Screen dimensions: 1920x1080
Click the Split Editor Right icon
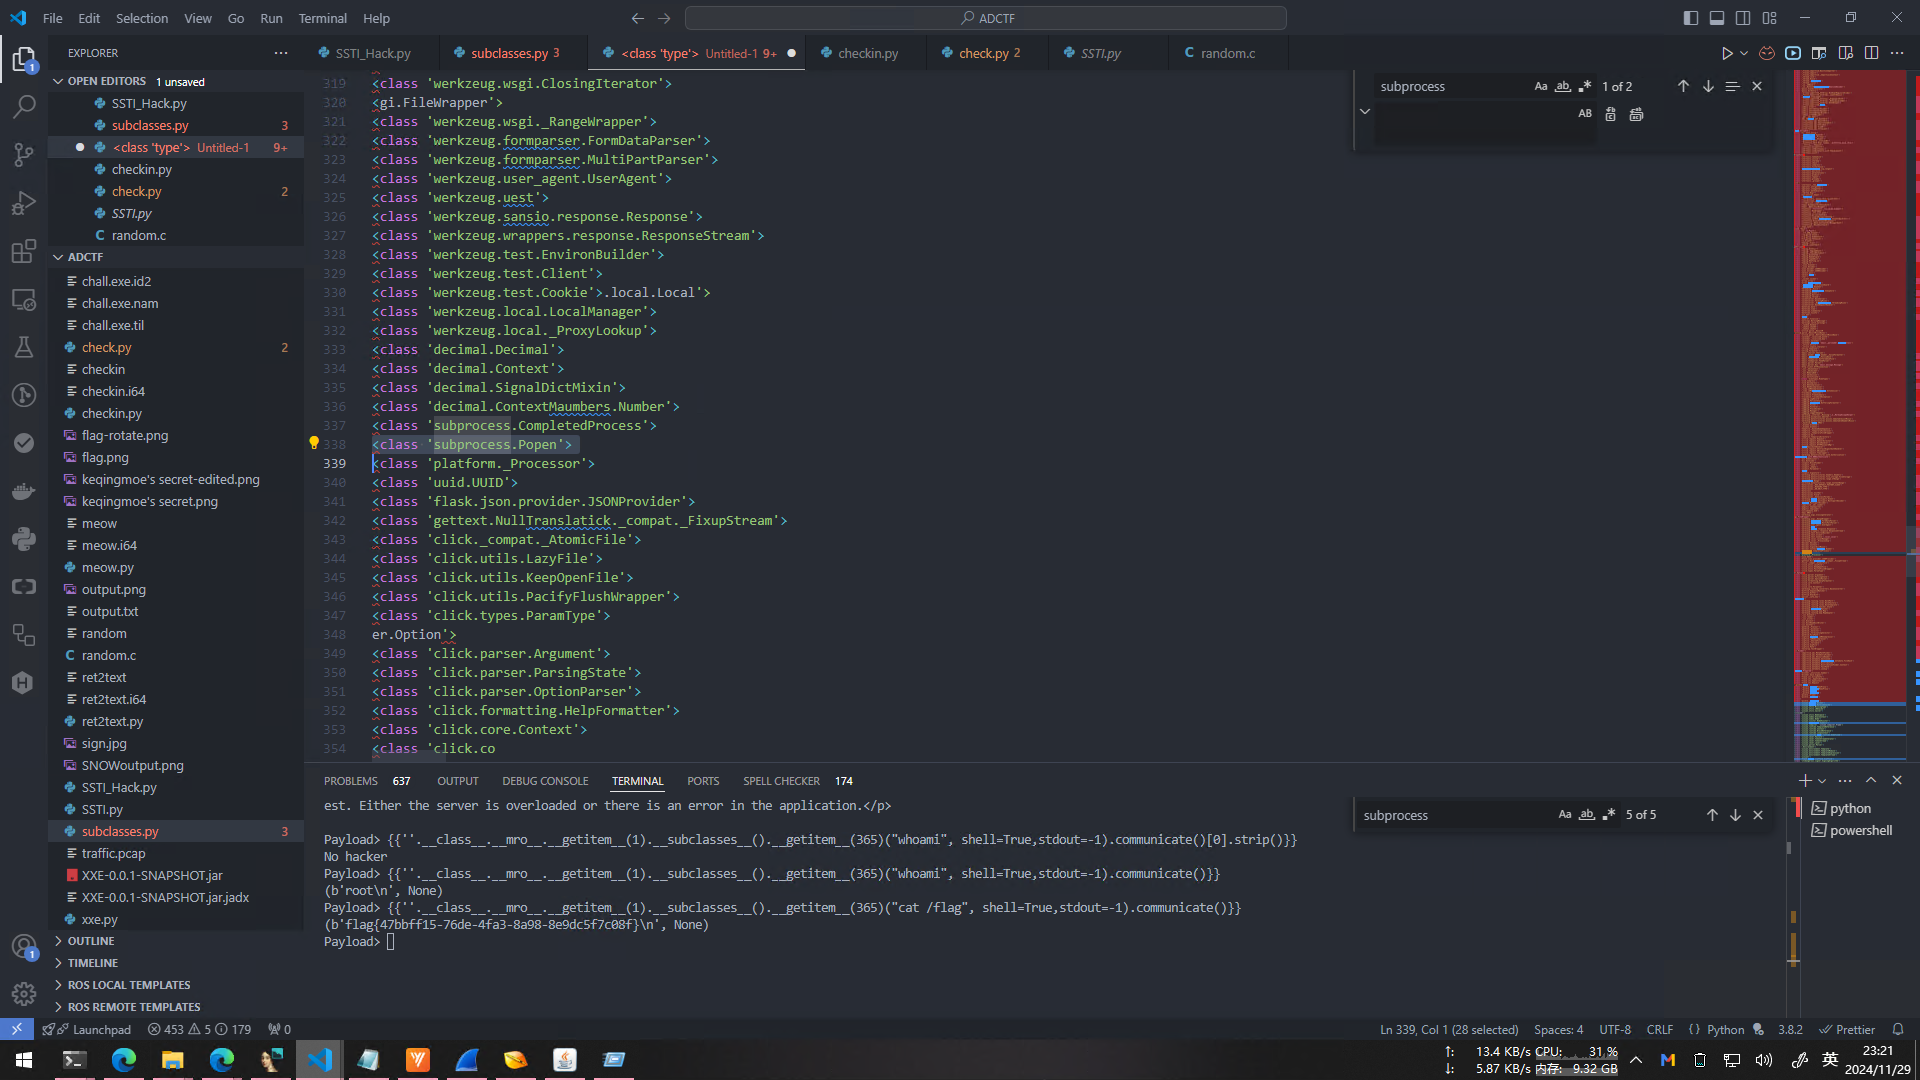1871,53
